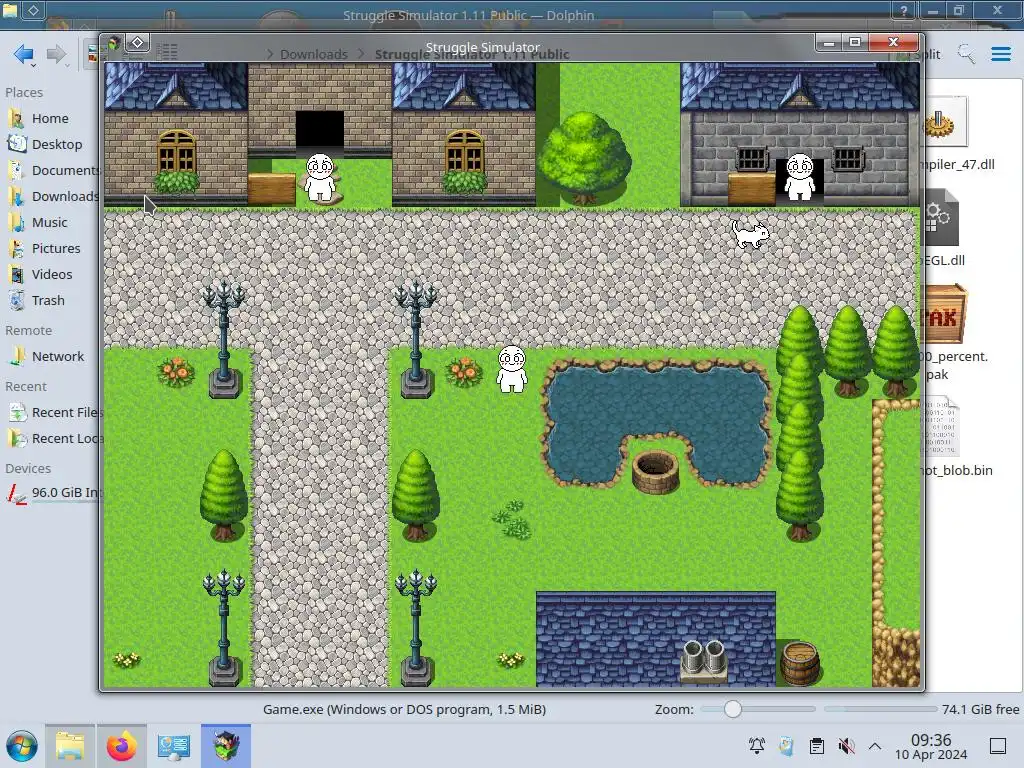Viewport: 1024px width, 768px height.
Task: Open the notifications bell in system tray
Action: [757, 746]
